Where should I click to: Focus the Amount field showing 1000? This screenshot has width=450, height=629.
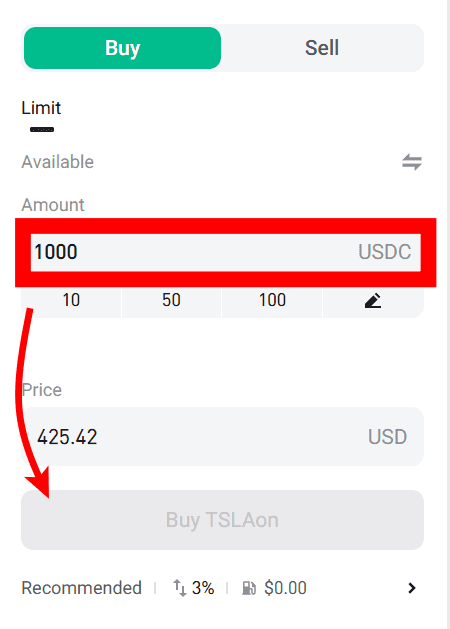(x=225, y=252)
